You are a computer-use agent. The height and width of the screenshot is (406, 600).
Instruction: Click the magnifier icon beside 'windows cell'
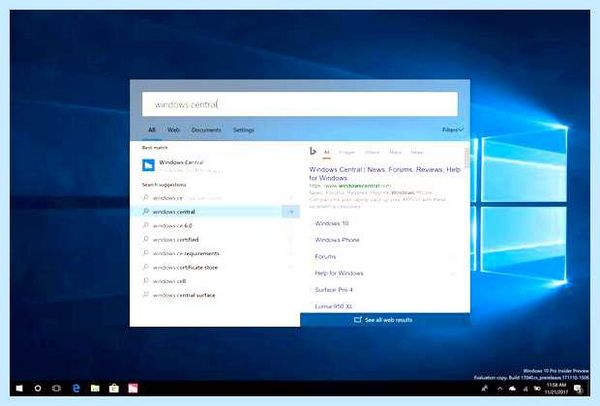coord(145,281)
